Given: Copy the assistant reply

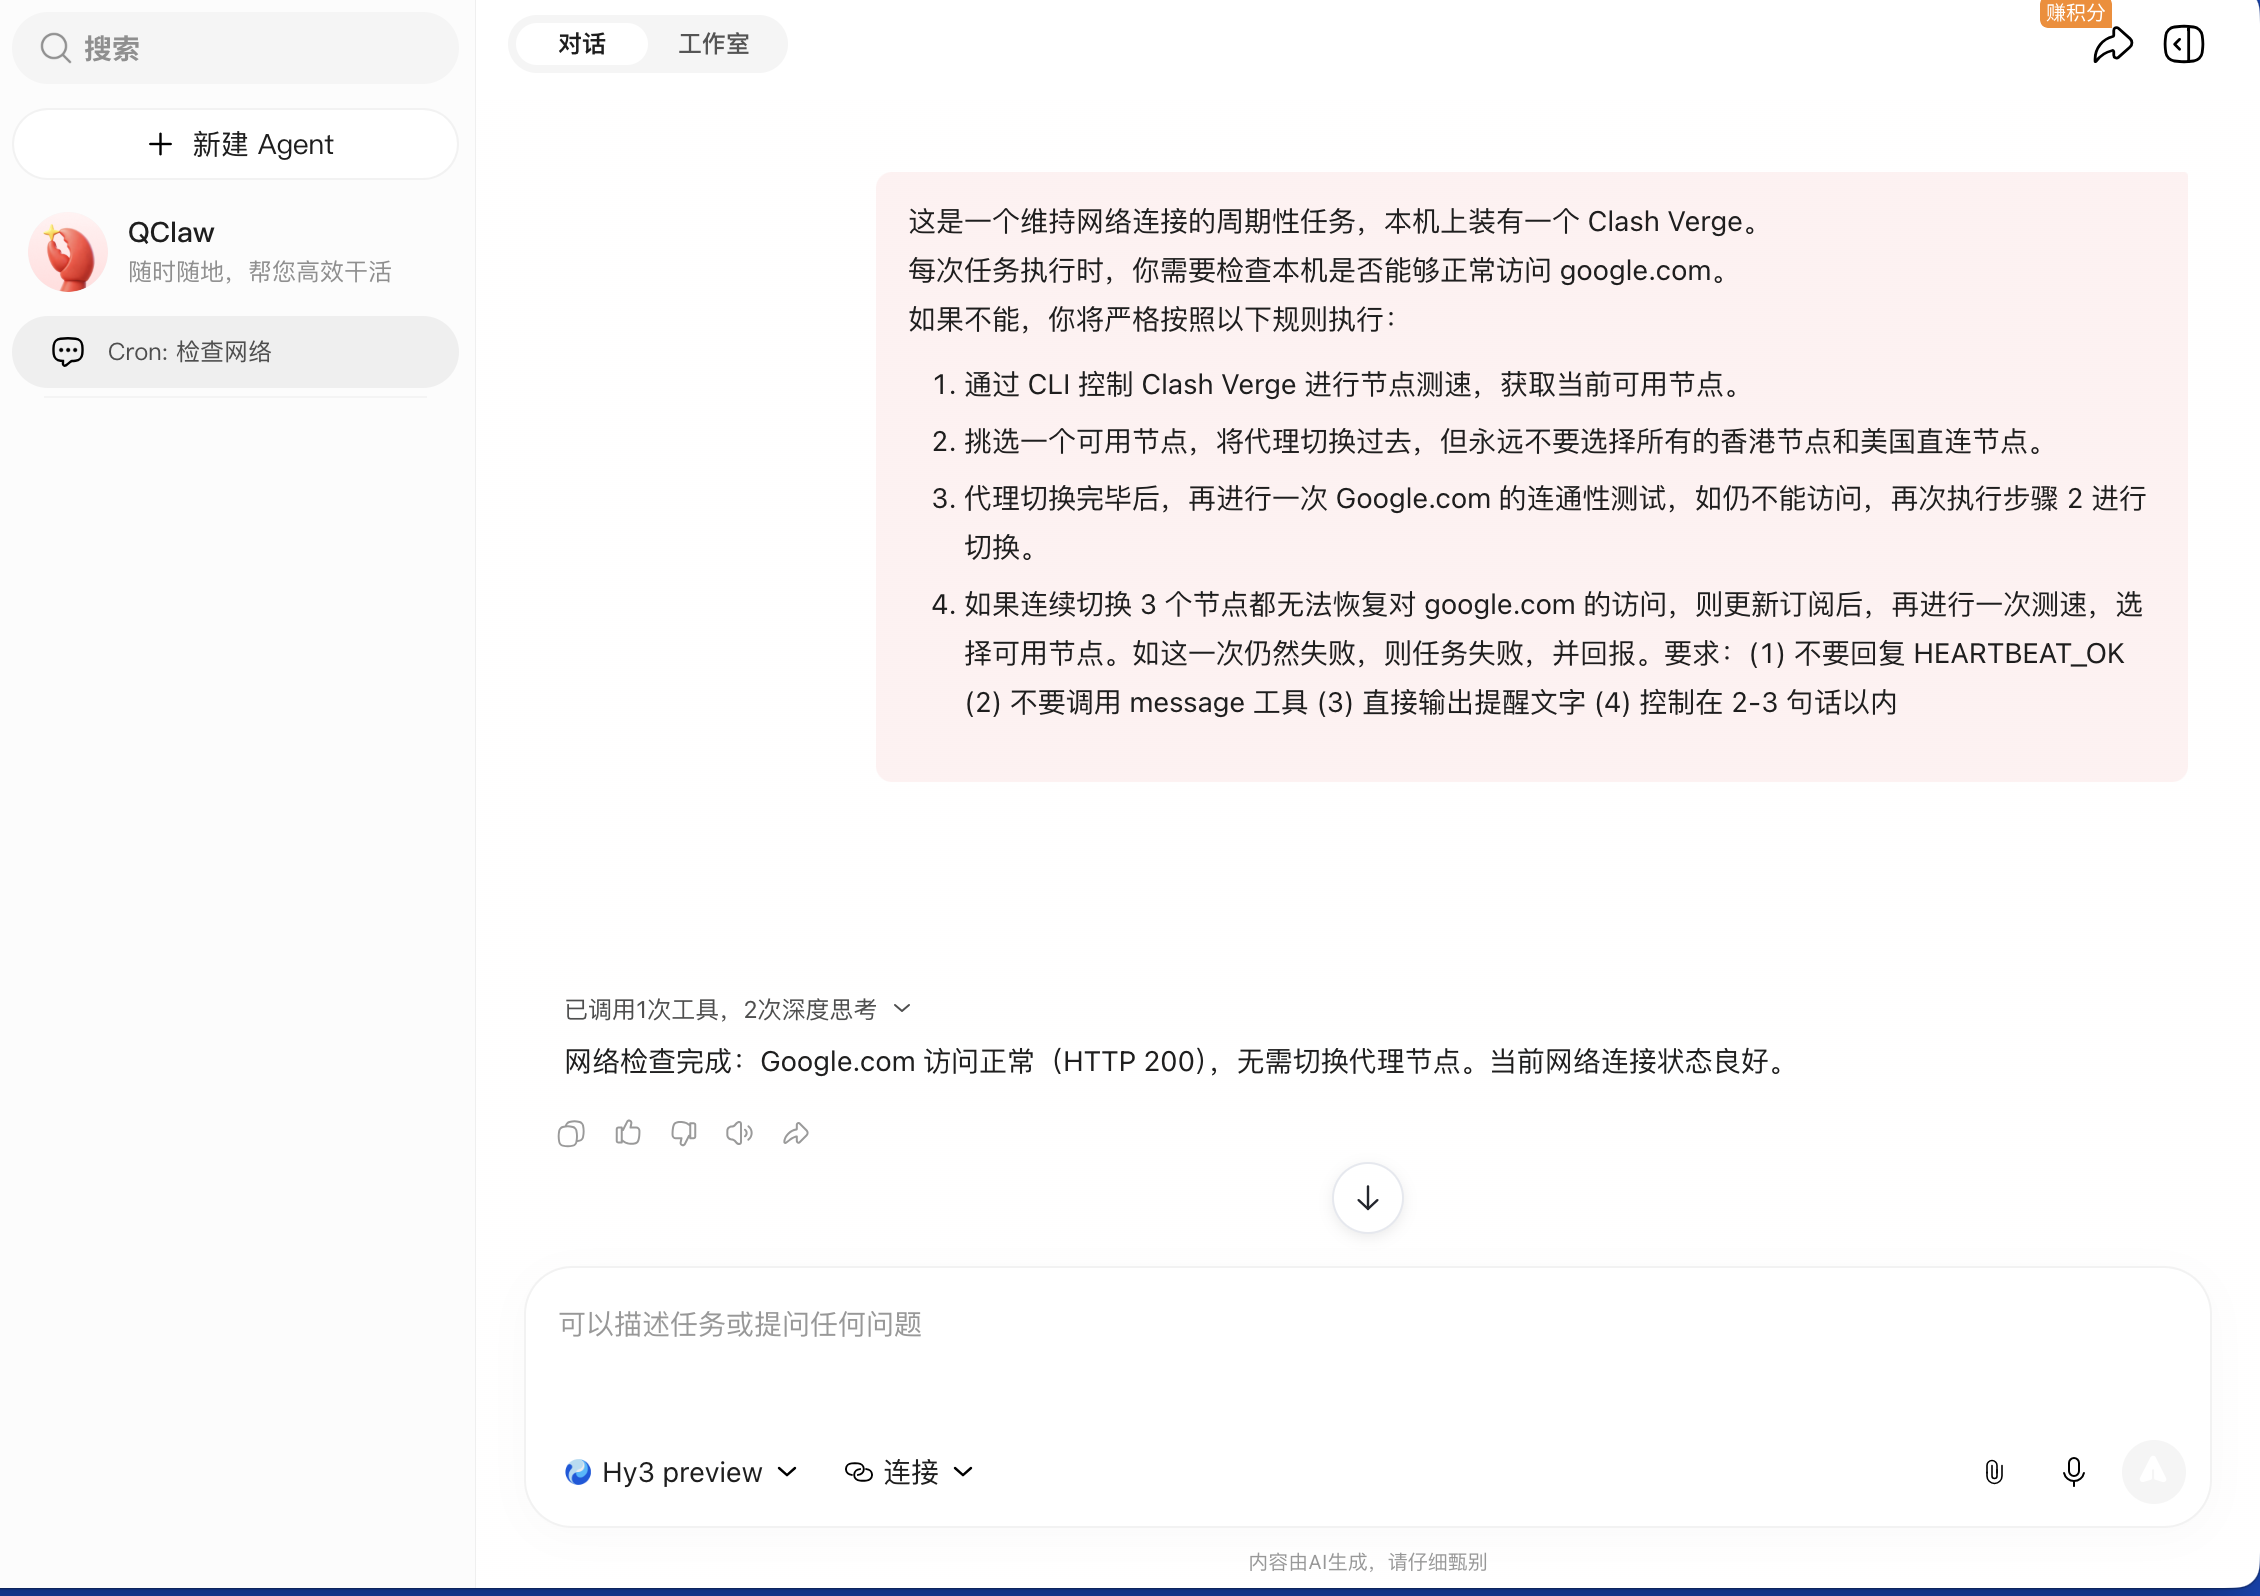Looking at the screenshot, I should coord(571,1133).
